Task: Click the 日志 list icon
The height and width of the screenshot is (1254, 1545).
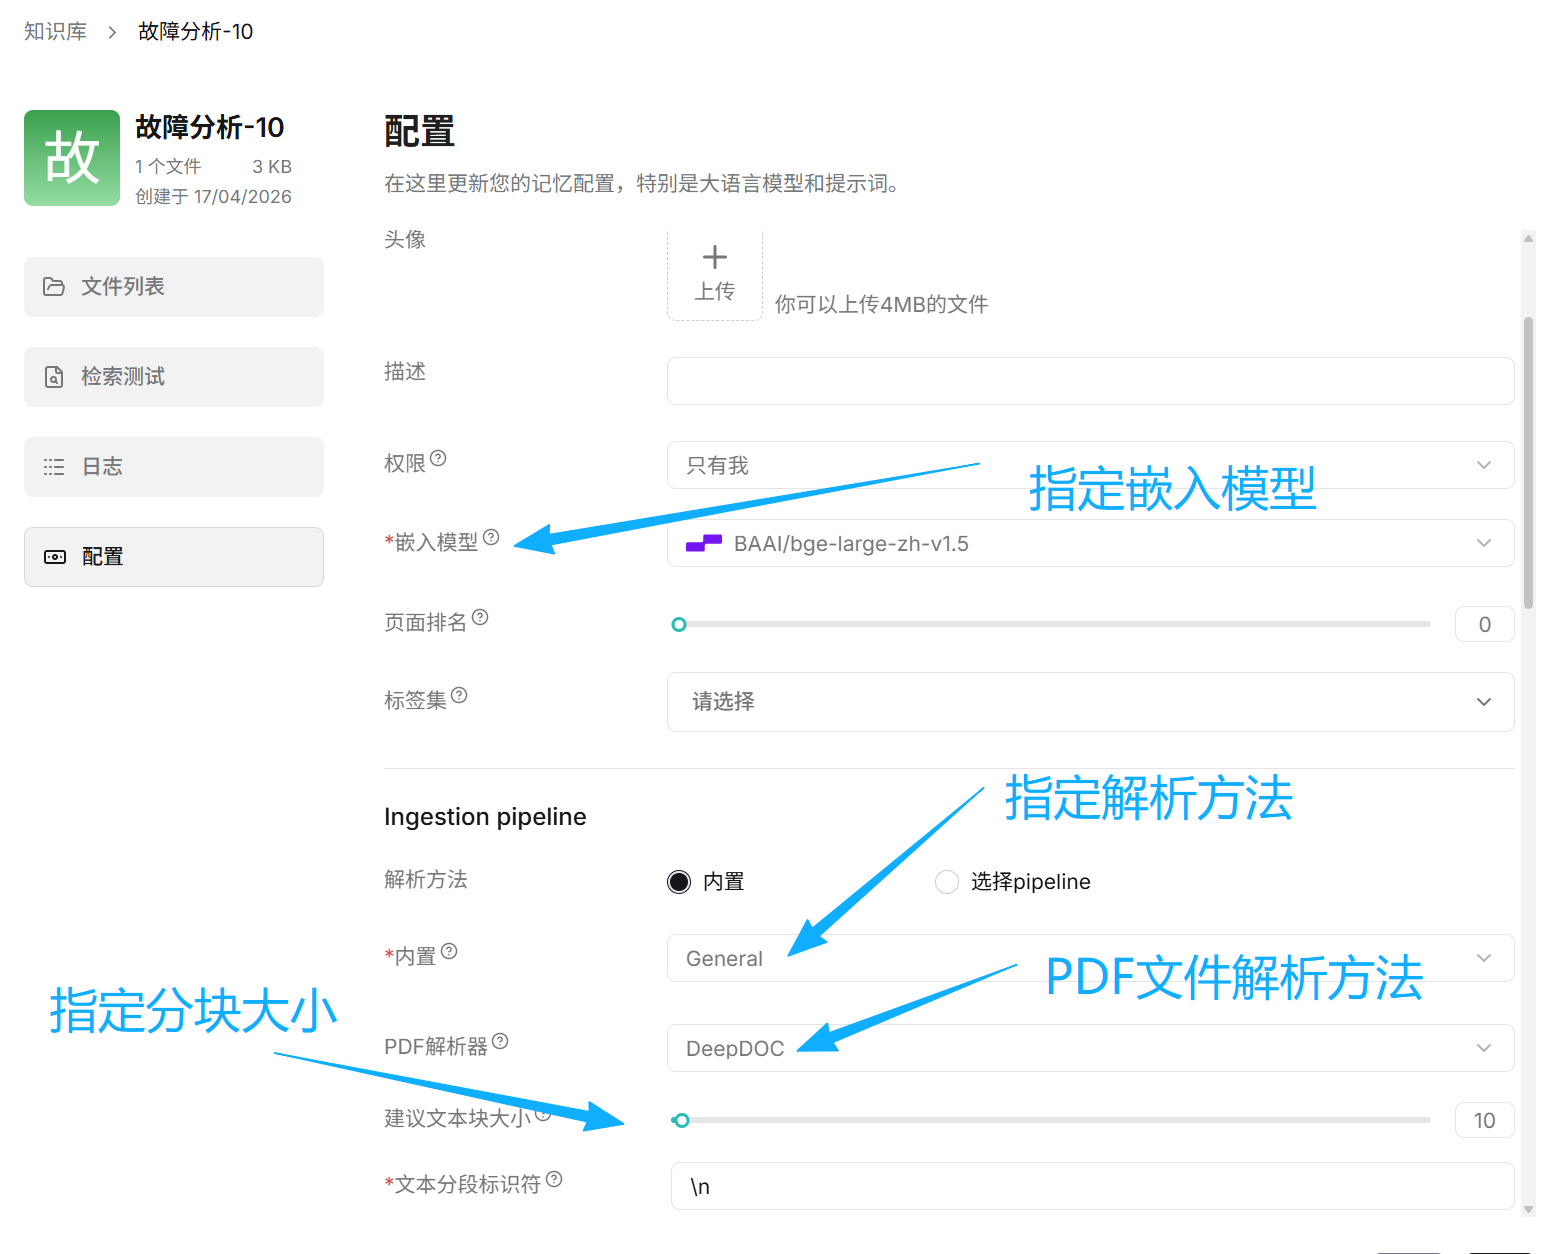Action: point(54,467)
